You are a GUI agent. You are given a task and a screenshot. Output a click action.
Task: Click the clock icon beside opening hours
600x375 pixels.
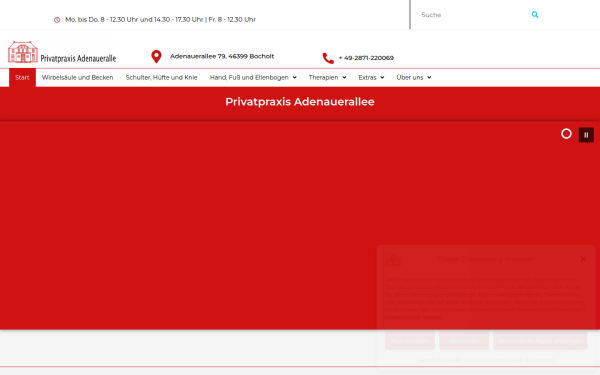(57, 20)
